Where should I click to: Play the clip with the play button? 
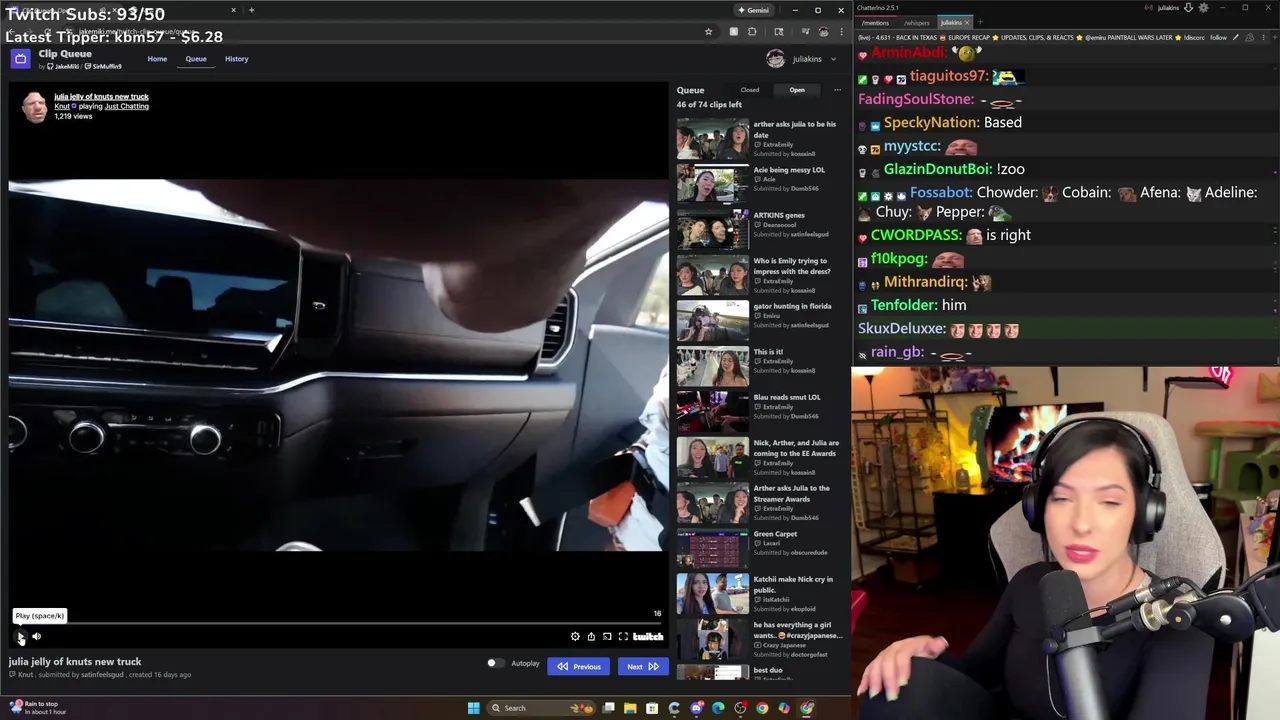pyautogui.click(x=20, y=637)
